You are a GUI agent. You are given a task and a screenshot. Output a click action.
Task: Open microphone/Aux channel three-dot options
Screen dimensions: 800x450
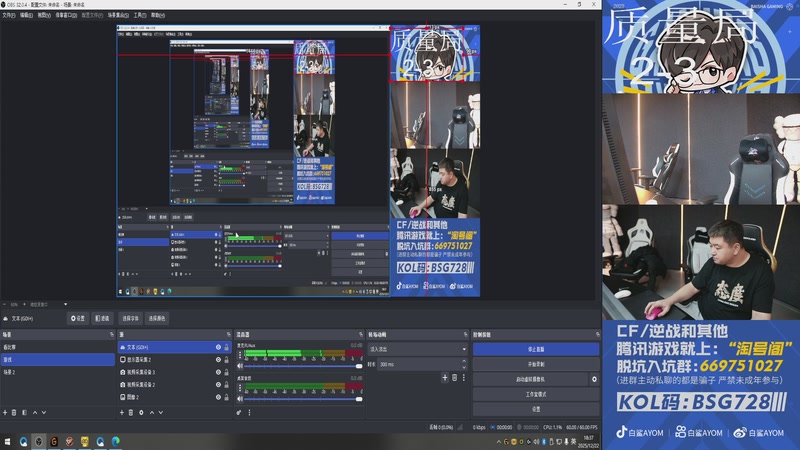(x=240, y=354)
